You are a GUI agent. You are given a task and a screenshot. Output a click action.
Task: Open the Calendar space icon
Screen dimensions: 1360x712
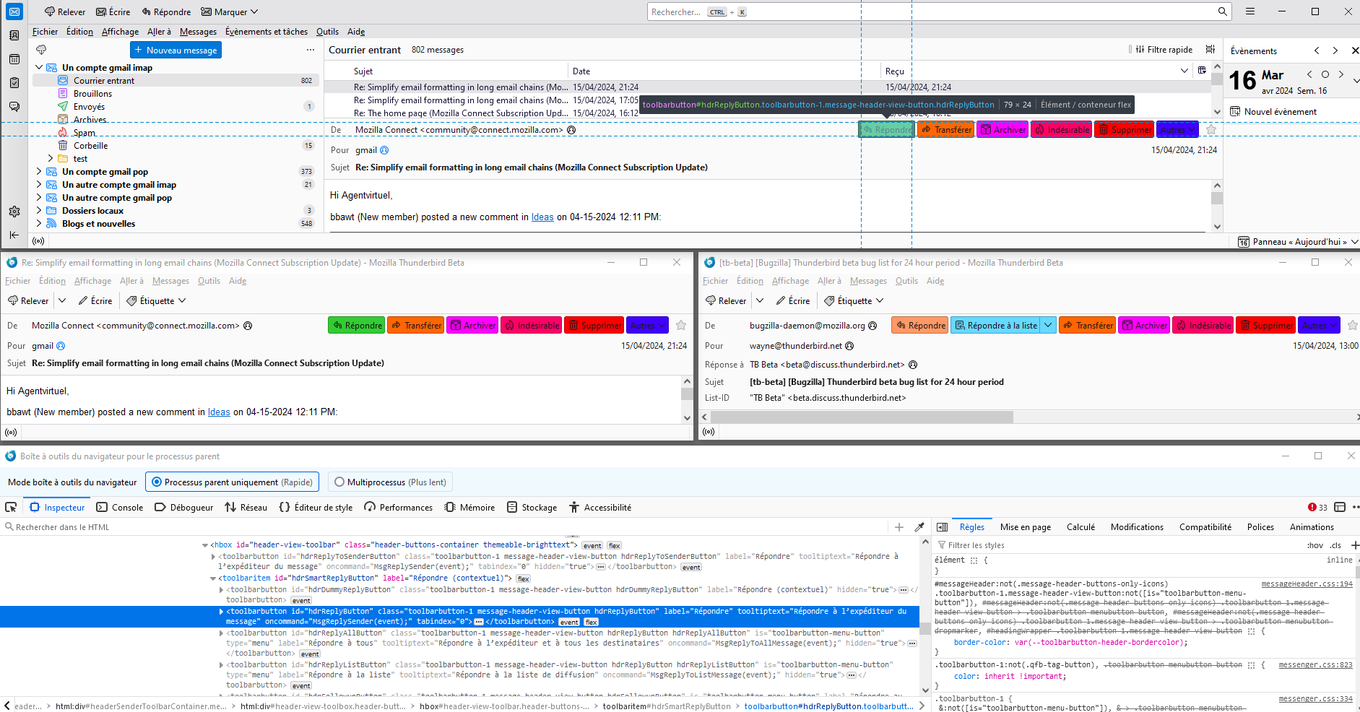click(14, 59)
